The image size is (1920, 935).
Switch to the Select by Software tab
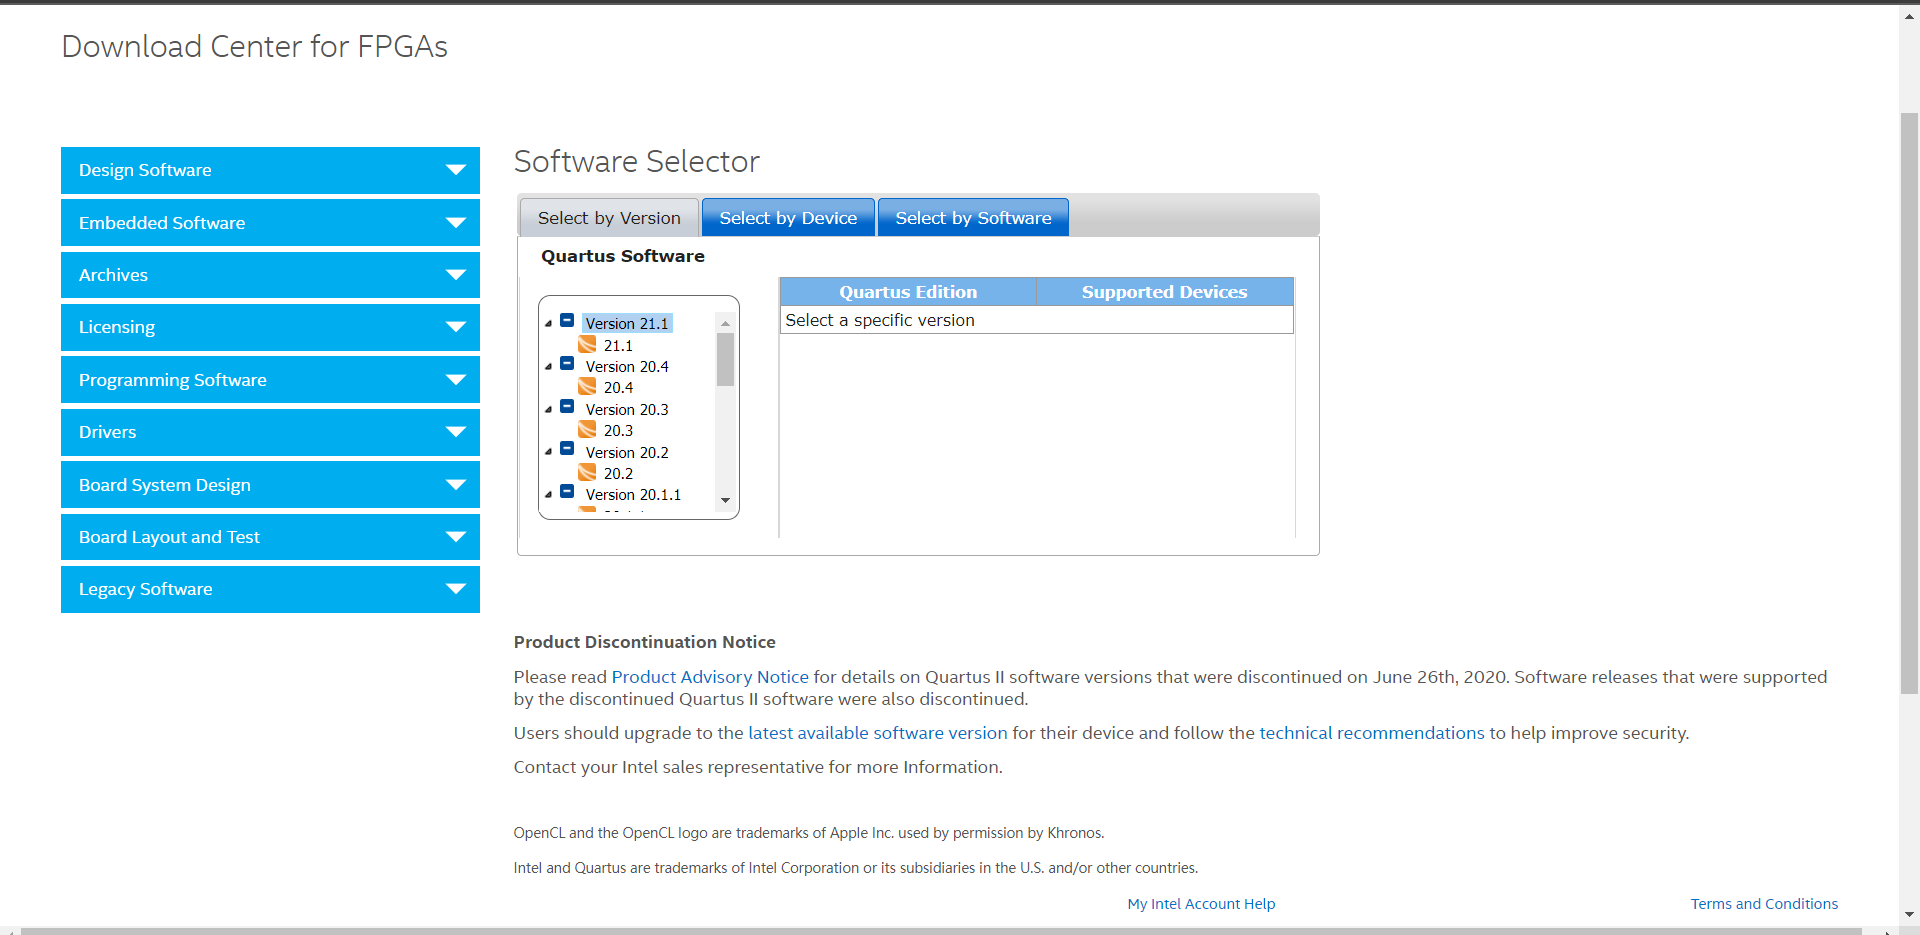click(x=973, y=217)
